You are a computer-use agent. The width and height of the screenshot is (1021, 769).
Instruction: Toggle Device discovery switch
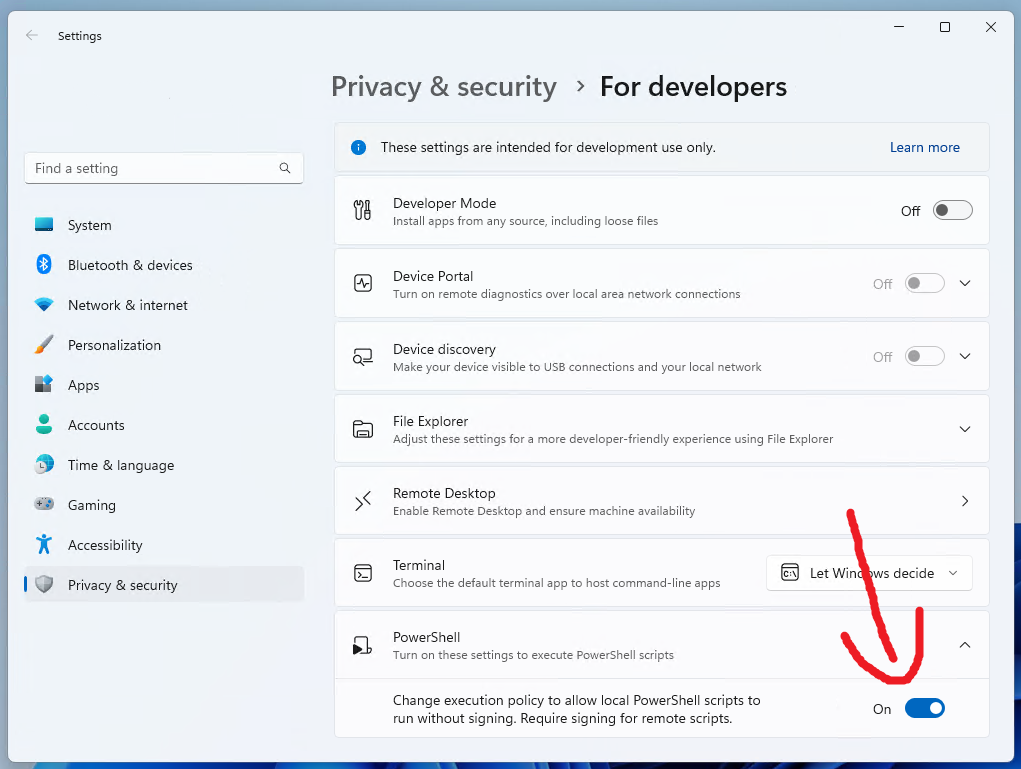tap(923, 356)
